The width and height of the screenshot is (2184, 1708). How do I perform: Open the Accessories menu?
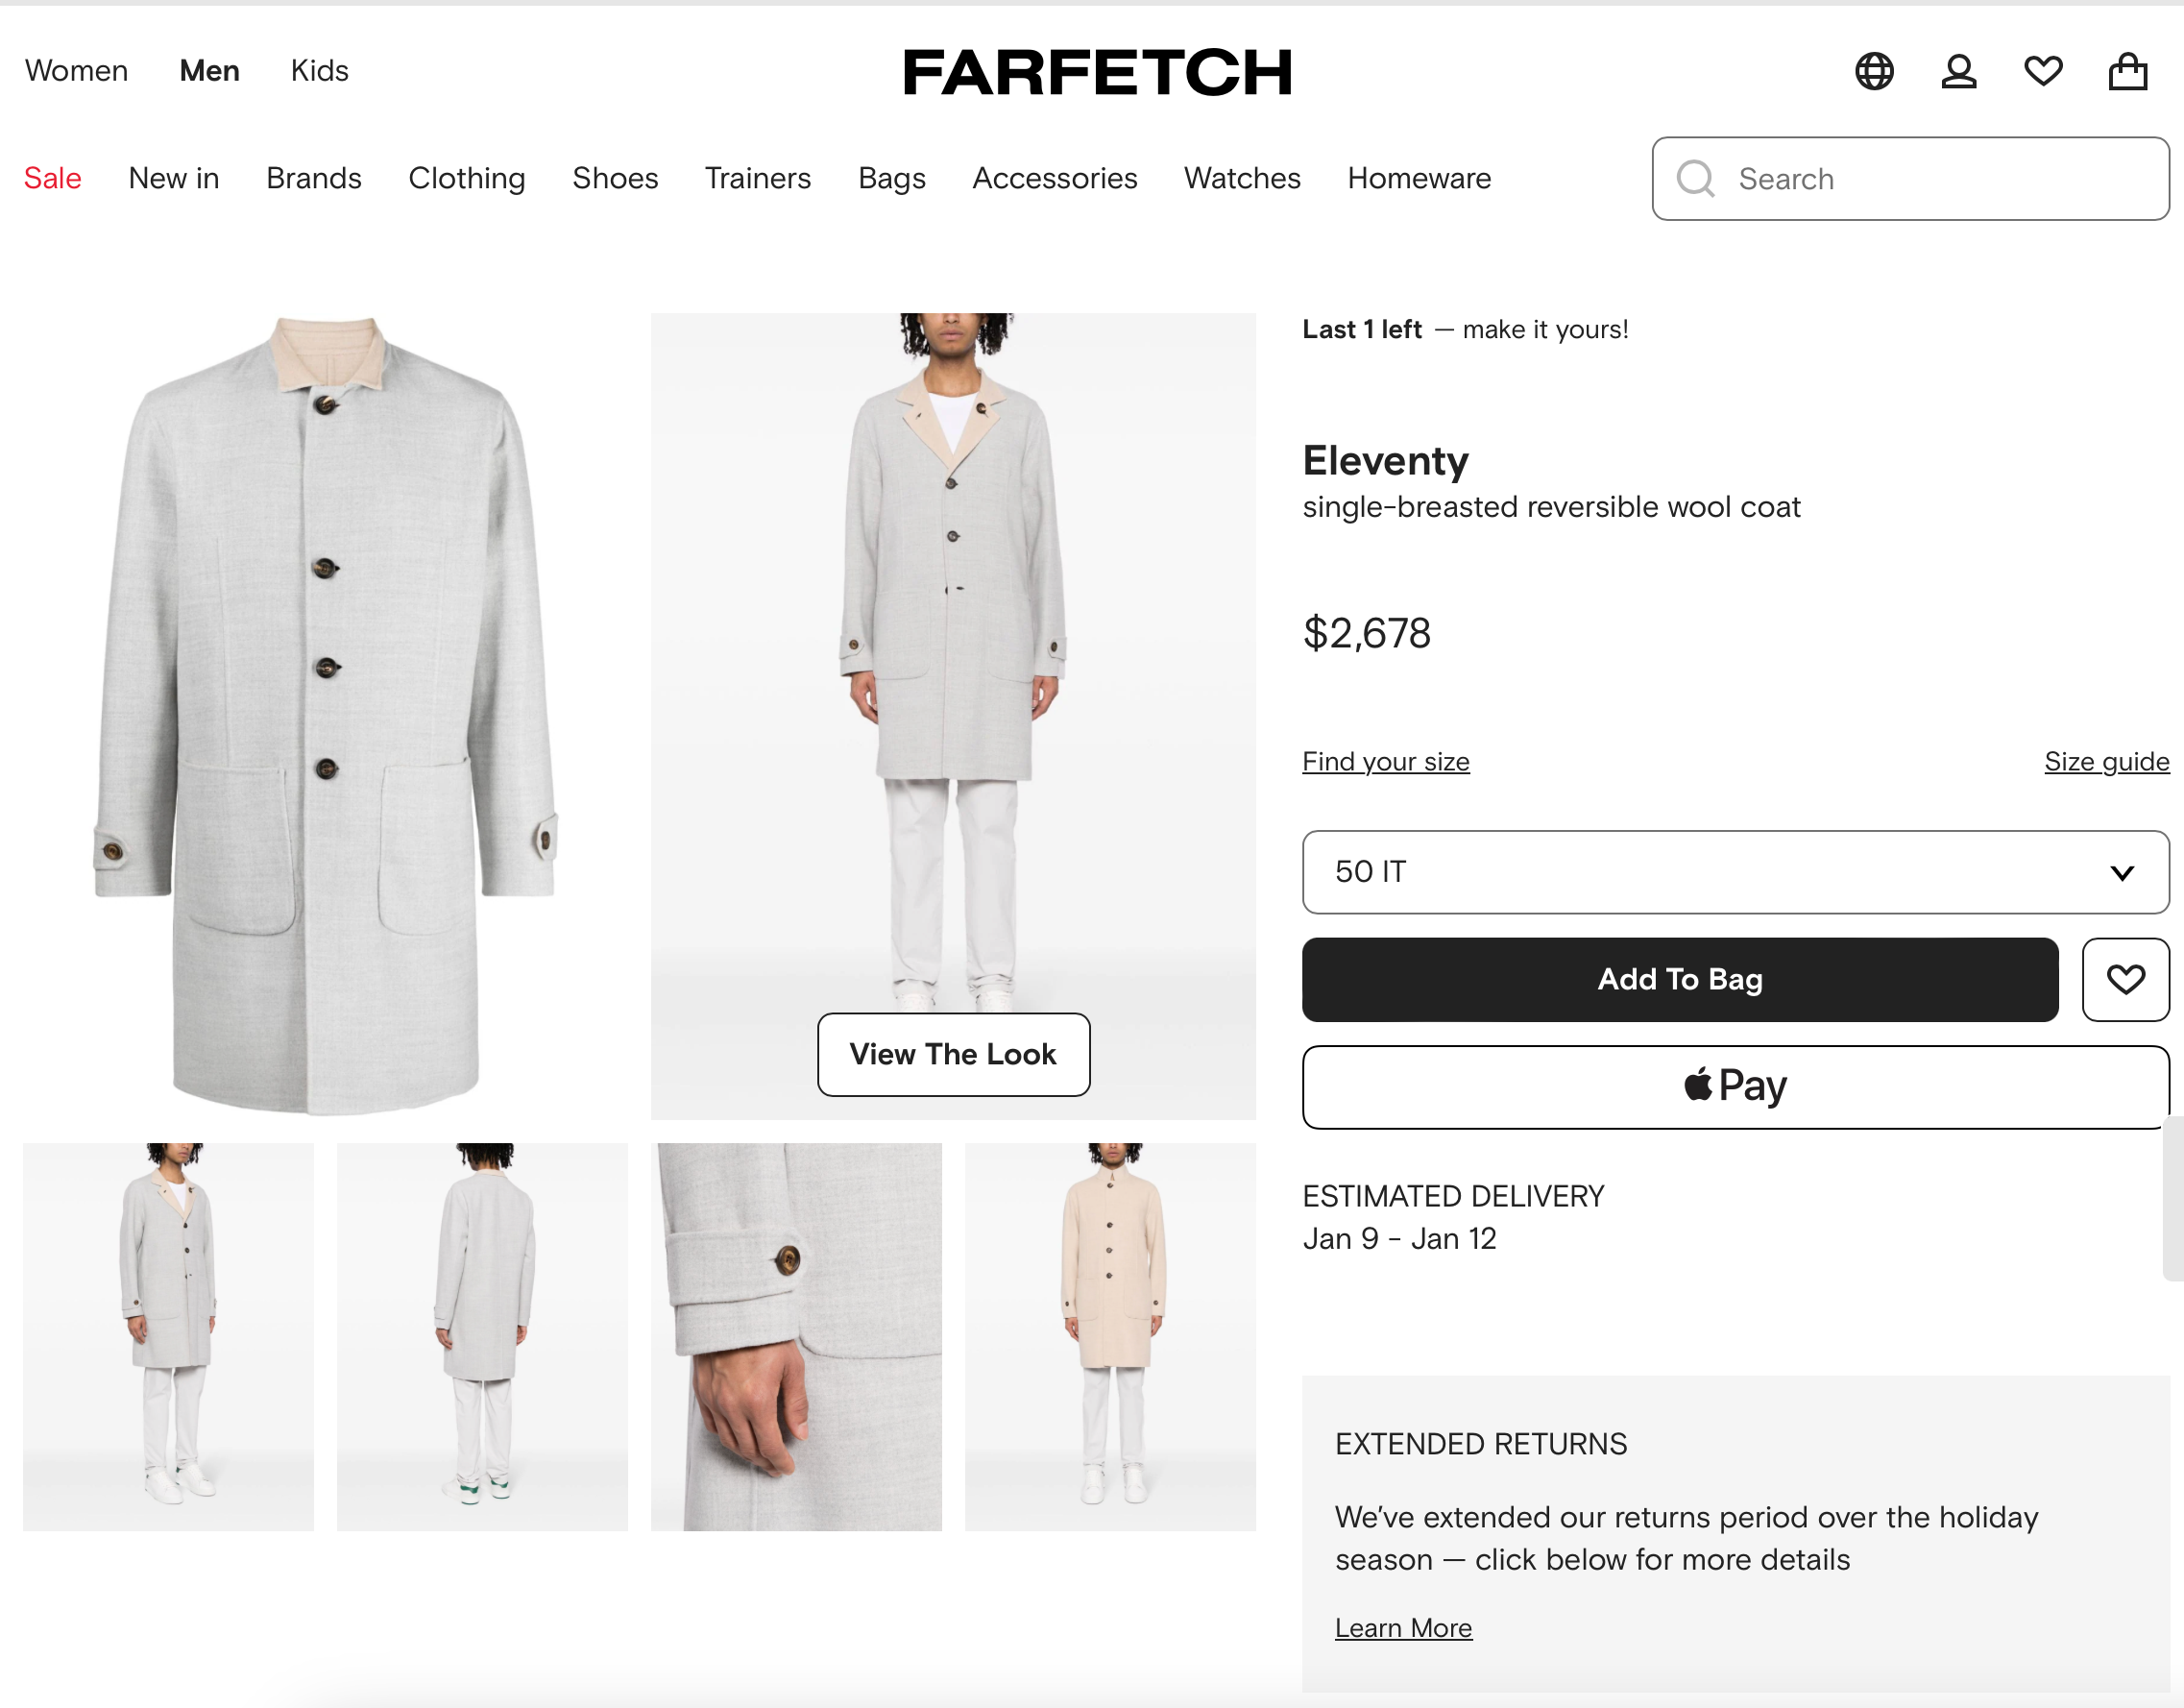pyautogui.click(x=1055, y=178)
